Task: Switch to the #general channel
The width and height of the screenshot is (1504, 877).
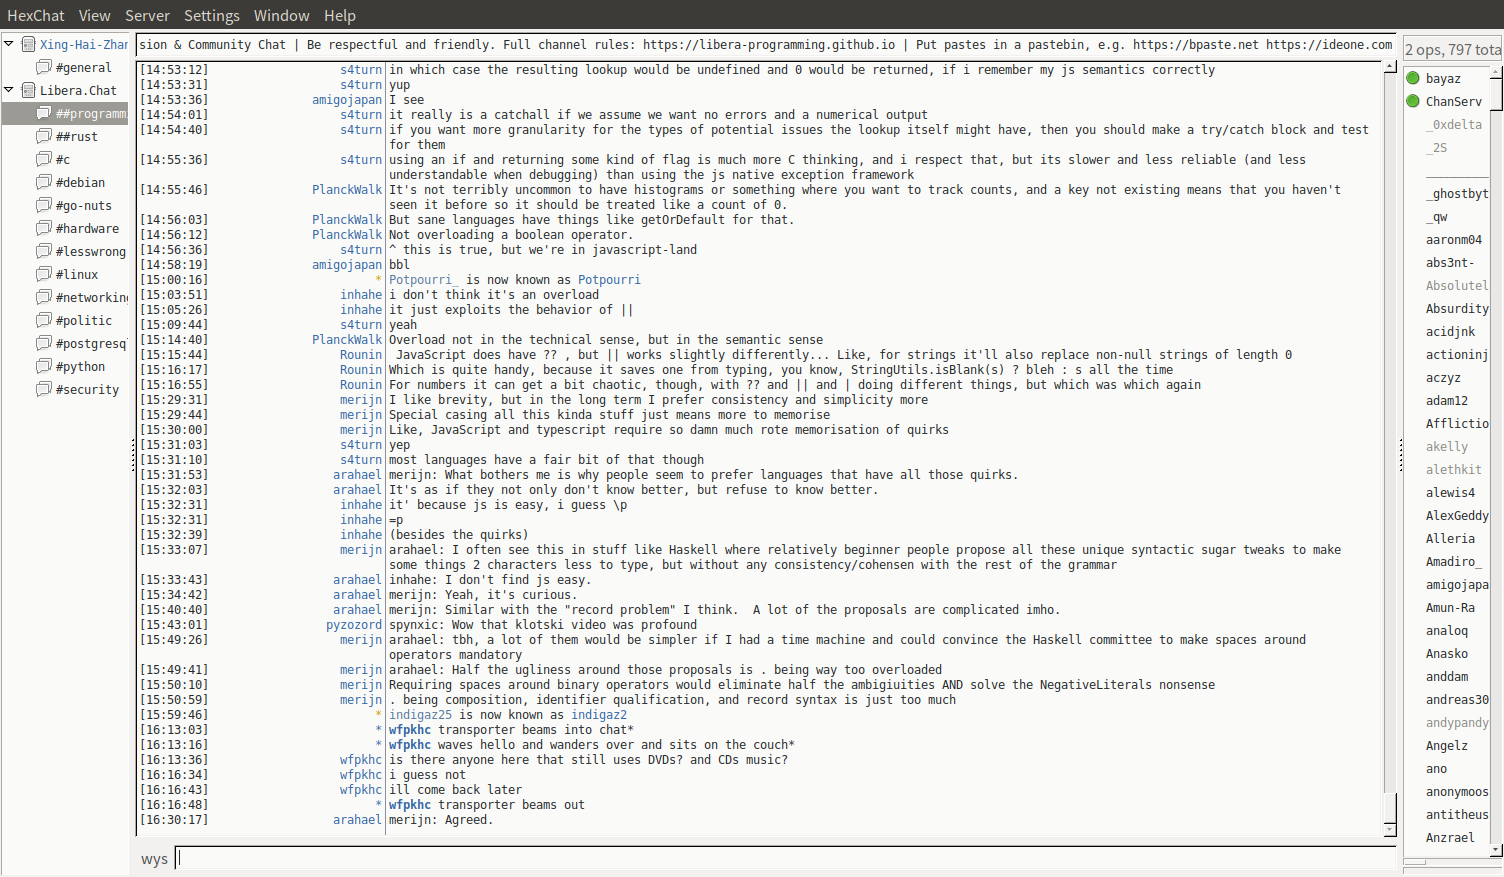Action: tap(84, 67)
